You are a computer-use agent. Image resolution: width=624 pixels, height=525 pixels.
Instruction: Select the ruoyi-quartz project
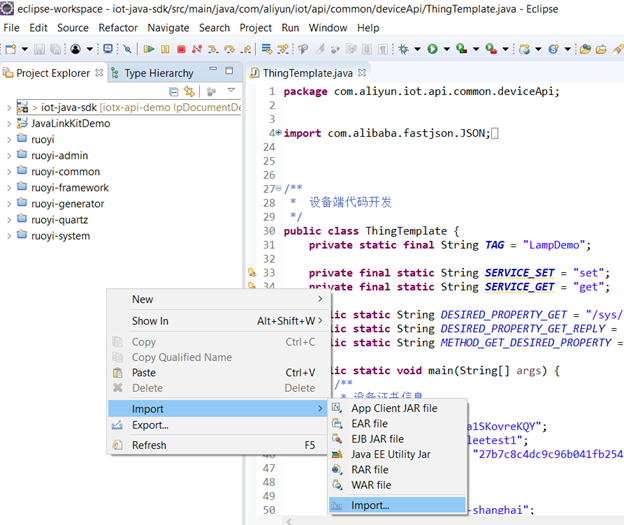click(x=60, y=220)
